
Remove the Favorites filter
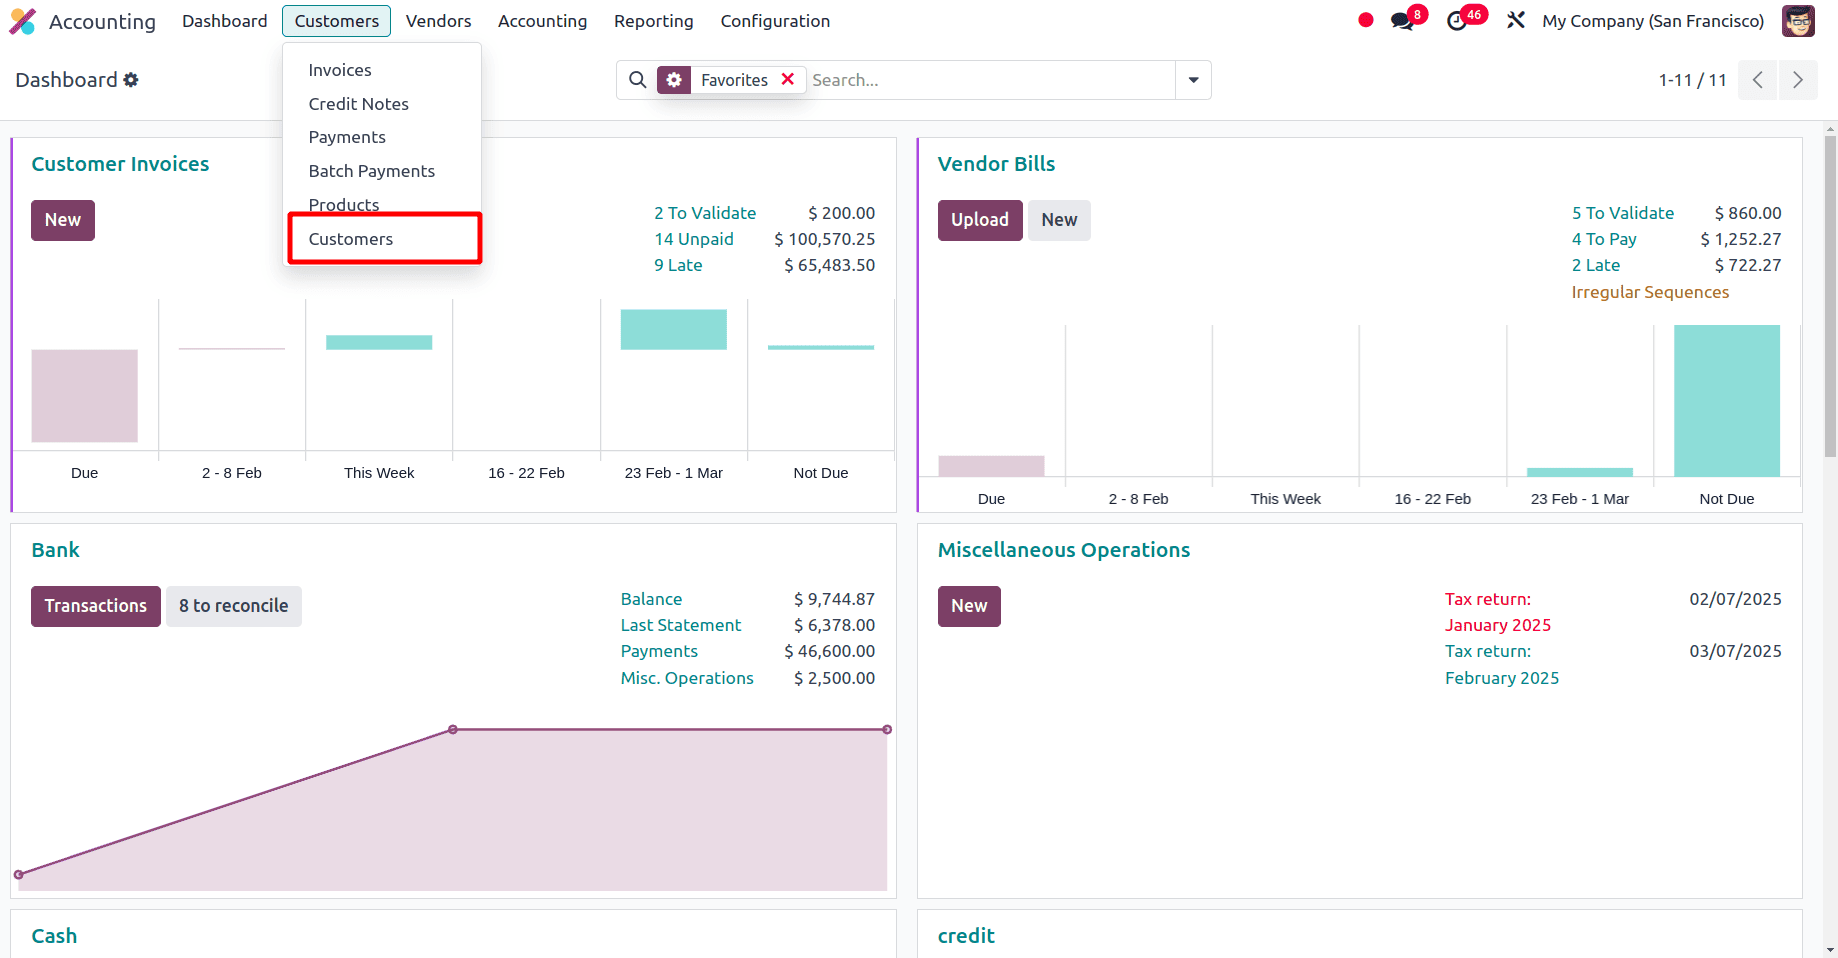click(x=788, y=79)
